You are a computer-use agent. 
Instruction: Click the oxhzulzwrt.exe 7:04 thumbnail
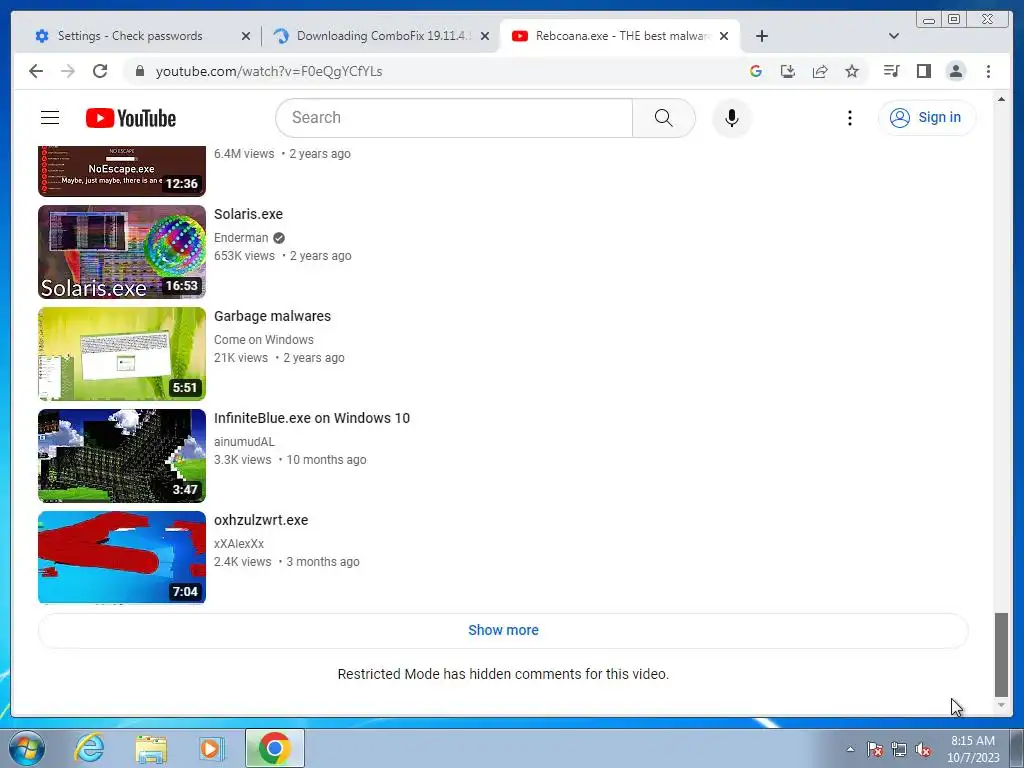point(122,558)
